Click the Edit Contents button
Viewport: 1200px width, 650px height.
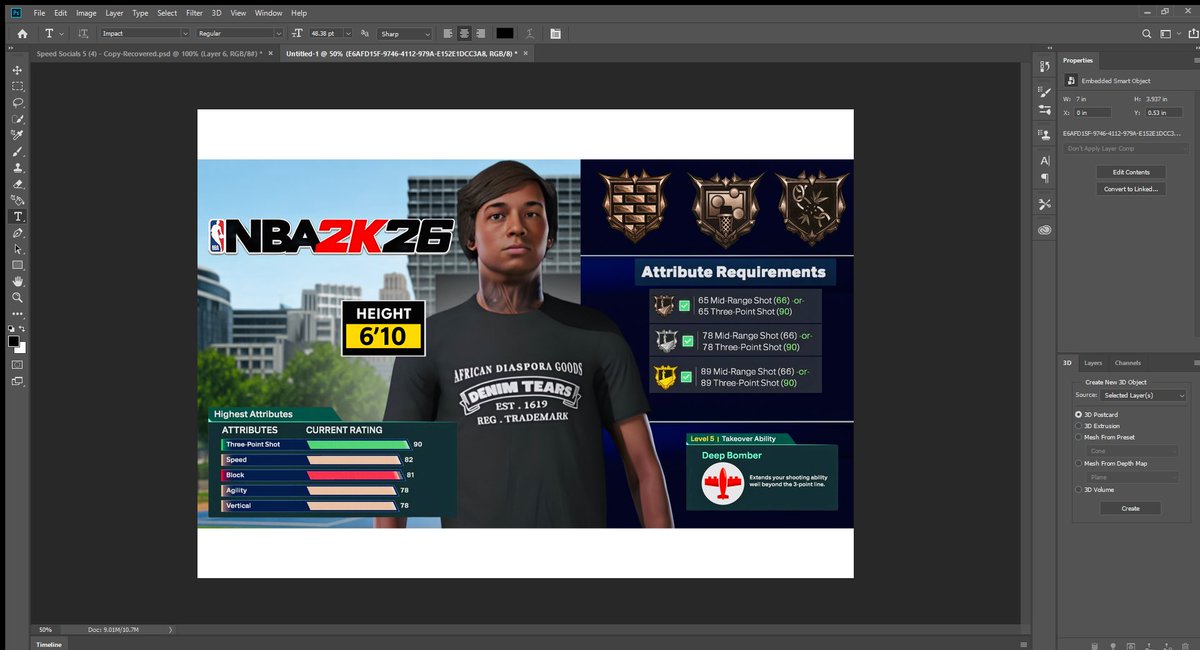pos(1131,172)
